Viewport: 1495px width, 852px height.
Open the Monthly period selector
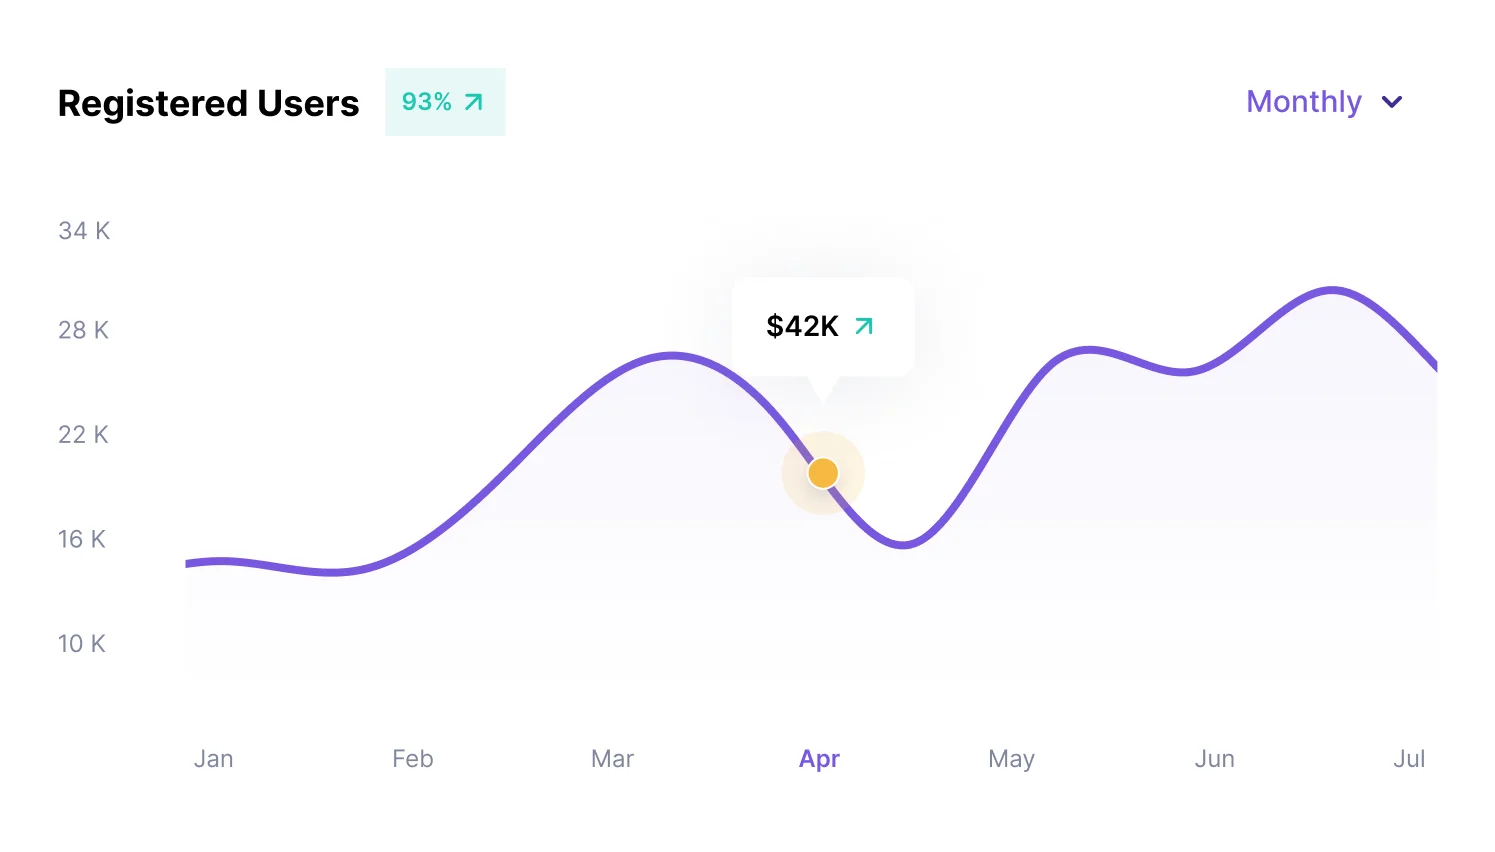[1304, 102]
